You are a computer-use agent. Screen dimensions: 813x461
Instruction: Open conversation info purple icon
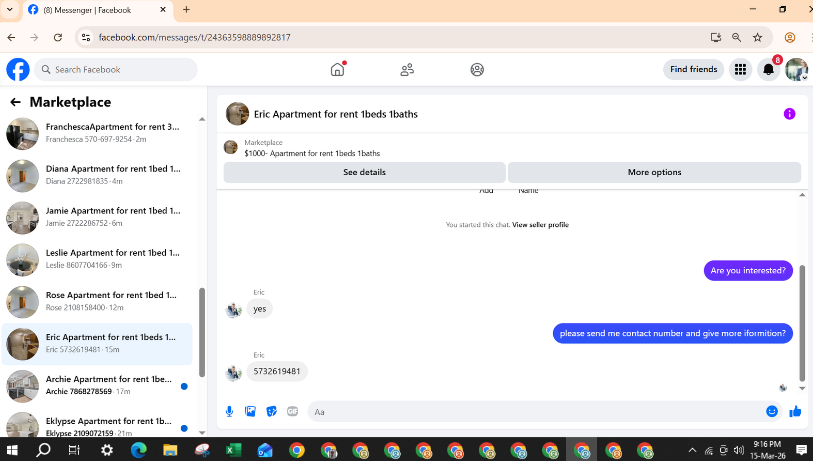click(x=789, y=114)
